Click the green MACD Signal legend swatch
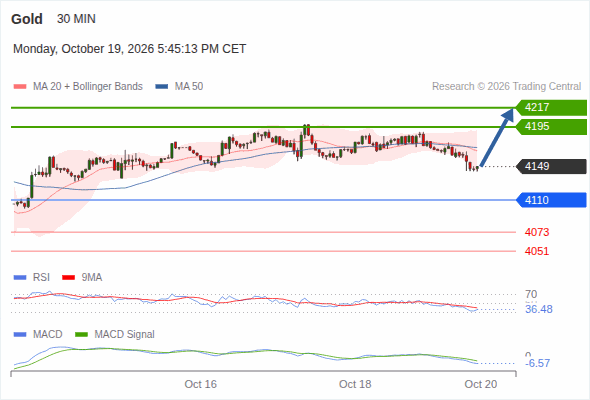The width and height of the screenshot is (590, 400). (x=82, y=335)
